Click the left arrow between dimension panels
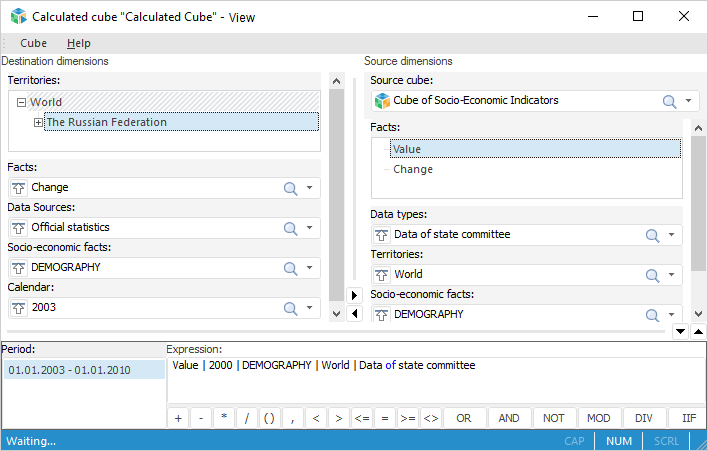Image resolution: width=708 pixels, height=451 pixels. pyautogui.click(x=354, y=314)
